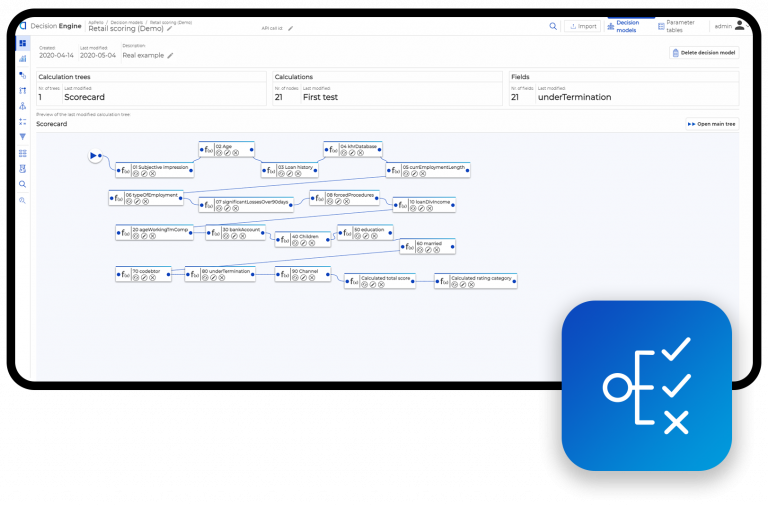The height and width of the screenshot is (506, 768).
Task: Click the search magnifier in top bar
Action: tap(553, 26)
